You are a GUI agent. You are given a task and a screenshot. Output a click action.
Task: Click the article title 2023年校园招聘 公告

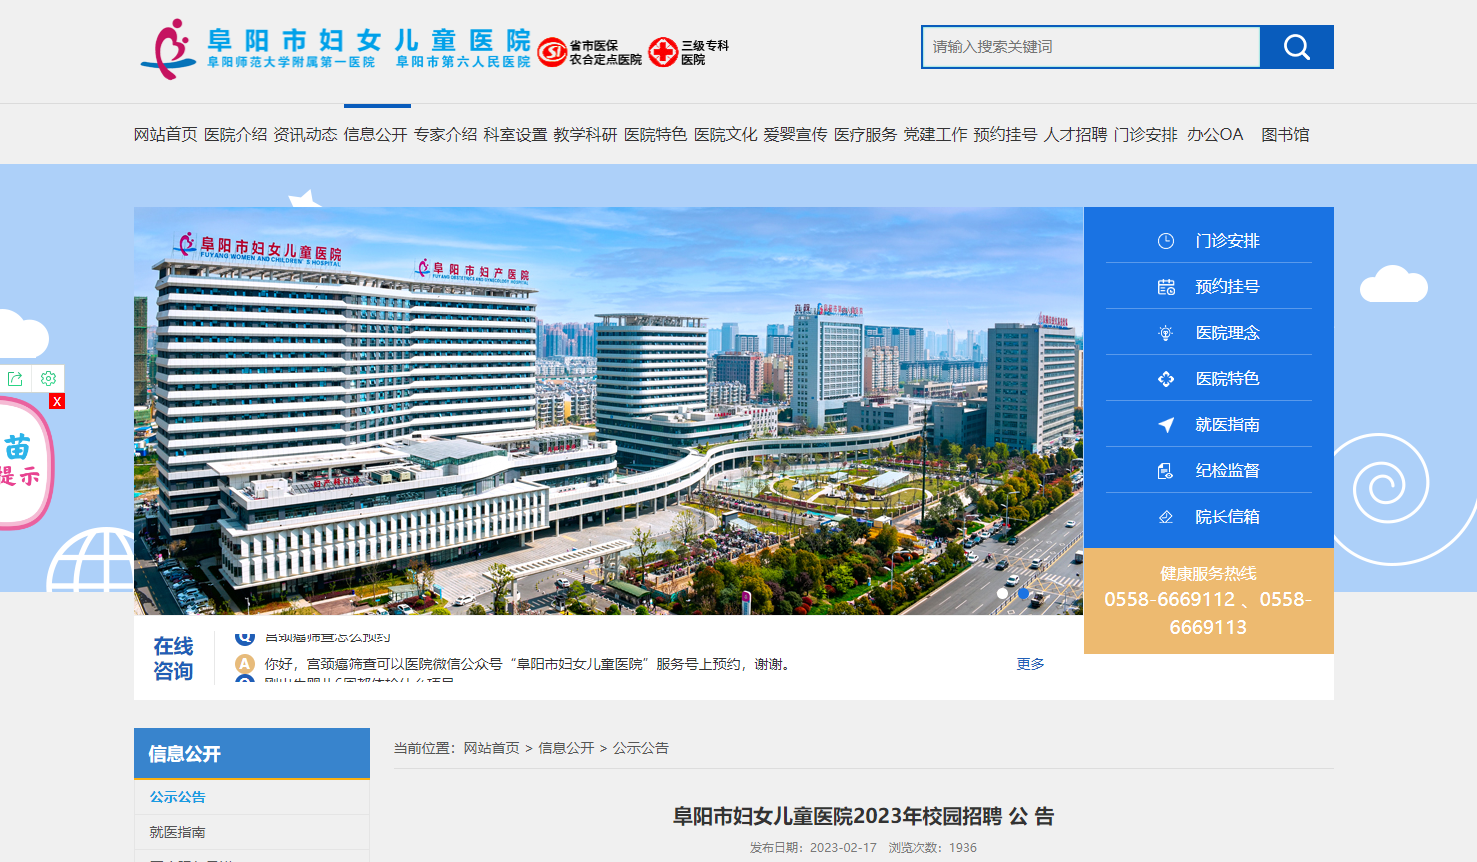point(863,816)
